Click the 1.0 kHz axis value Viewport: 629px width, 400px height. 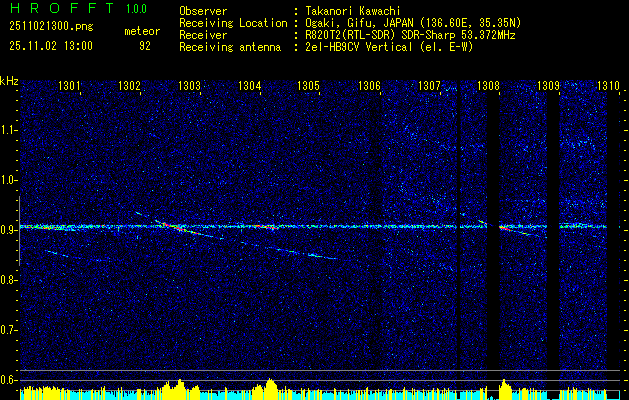click(x=9, y=180)
